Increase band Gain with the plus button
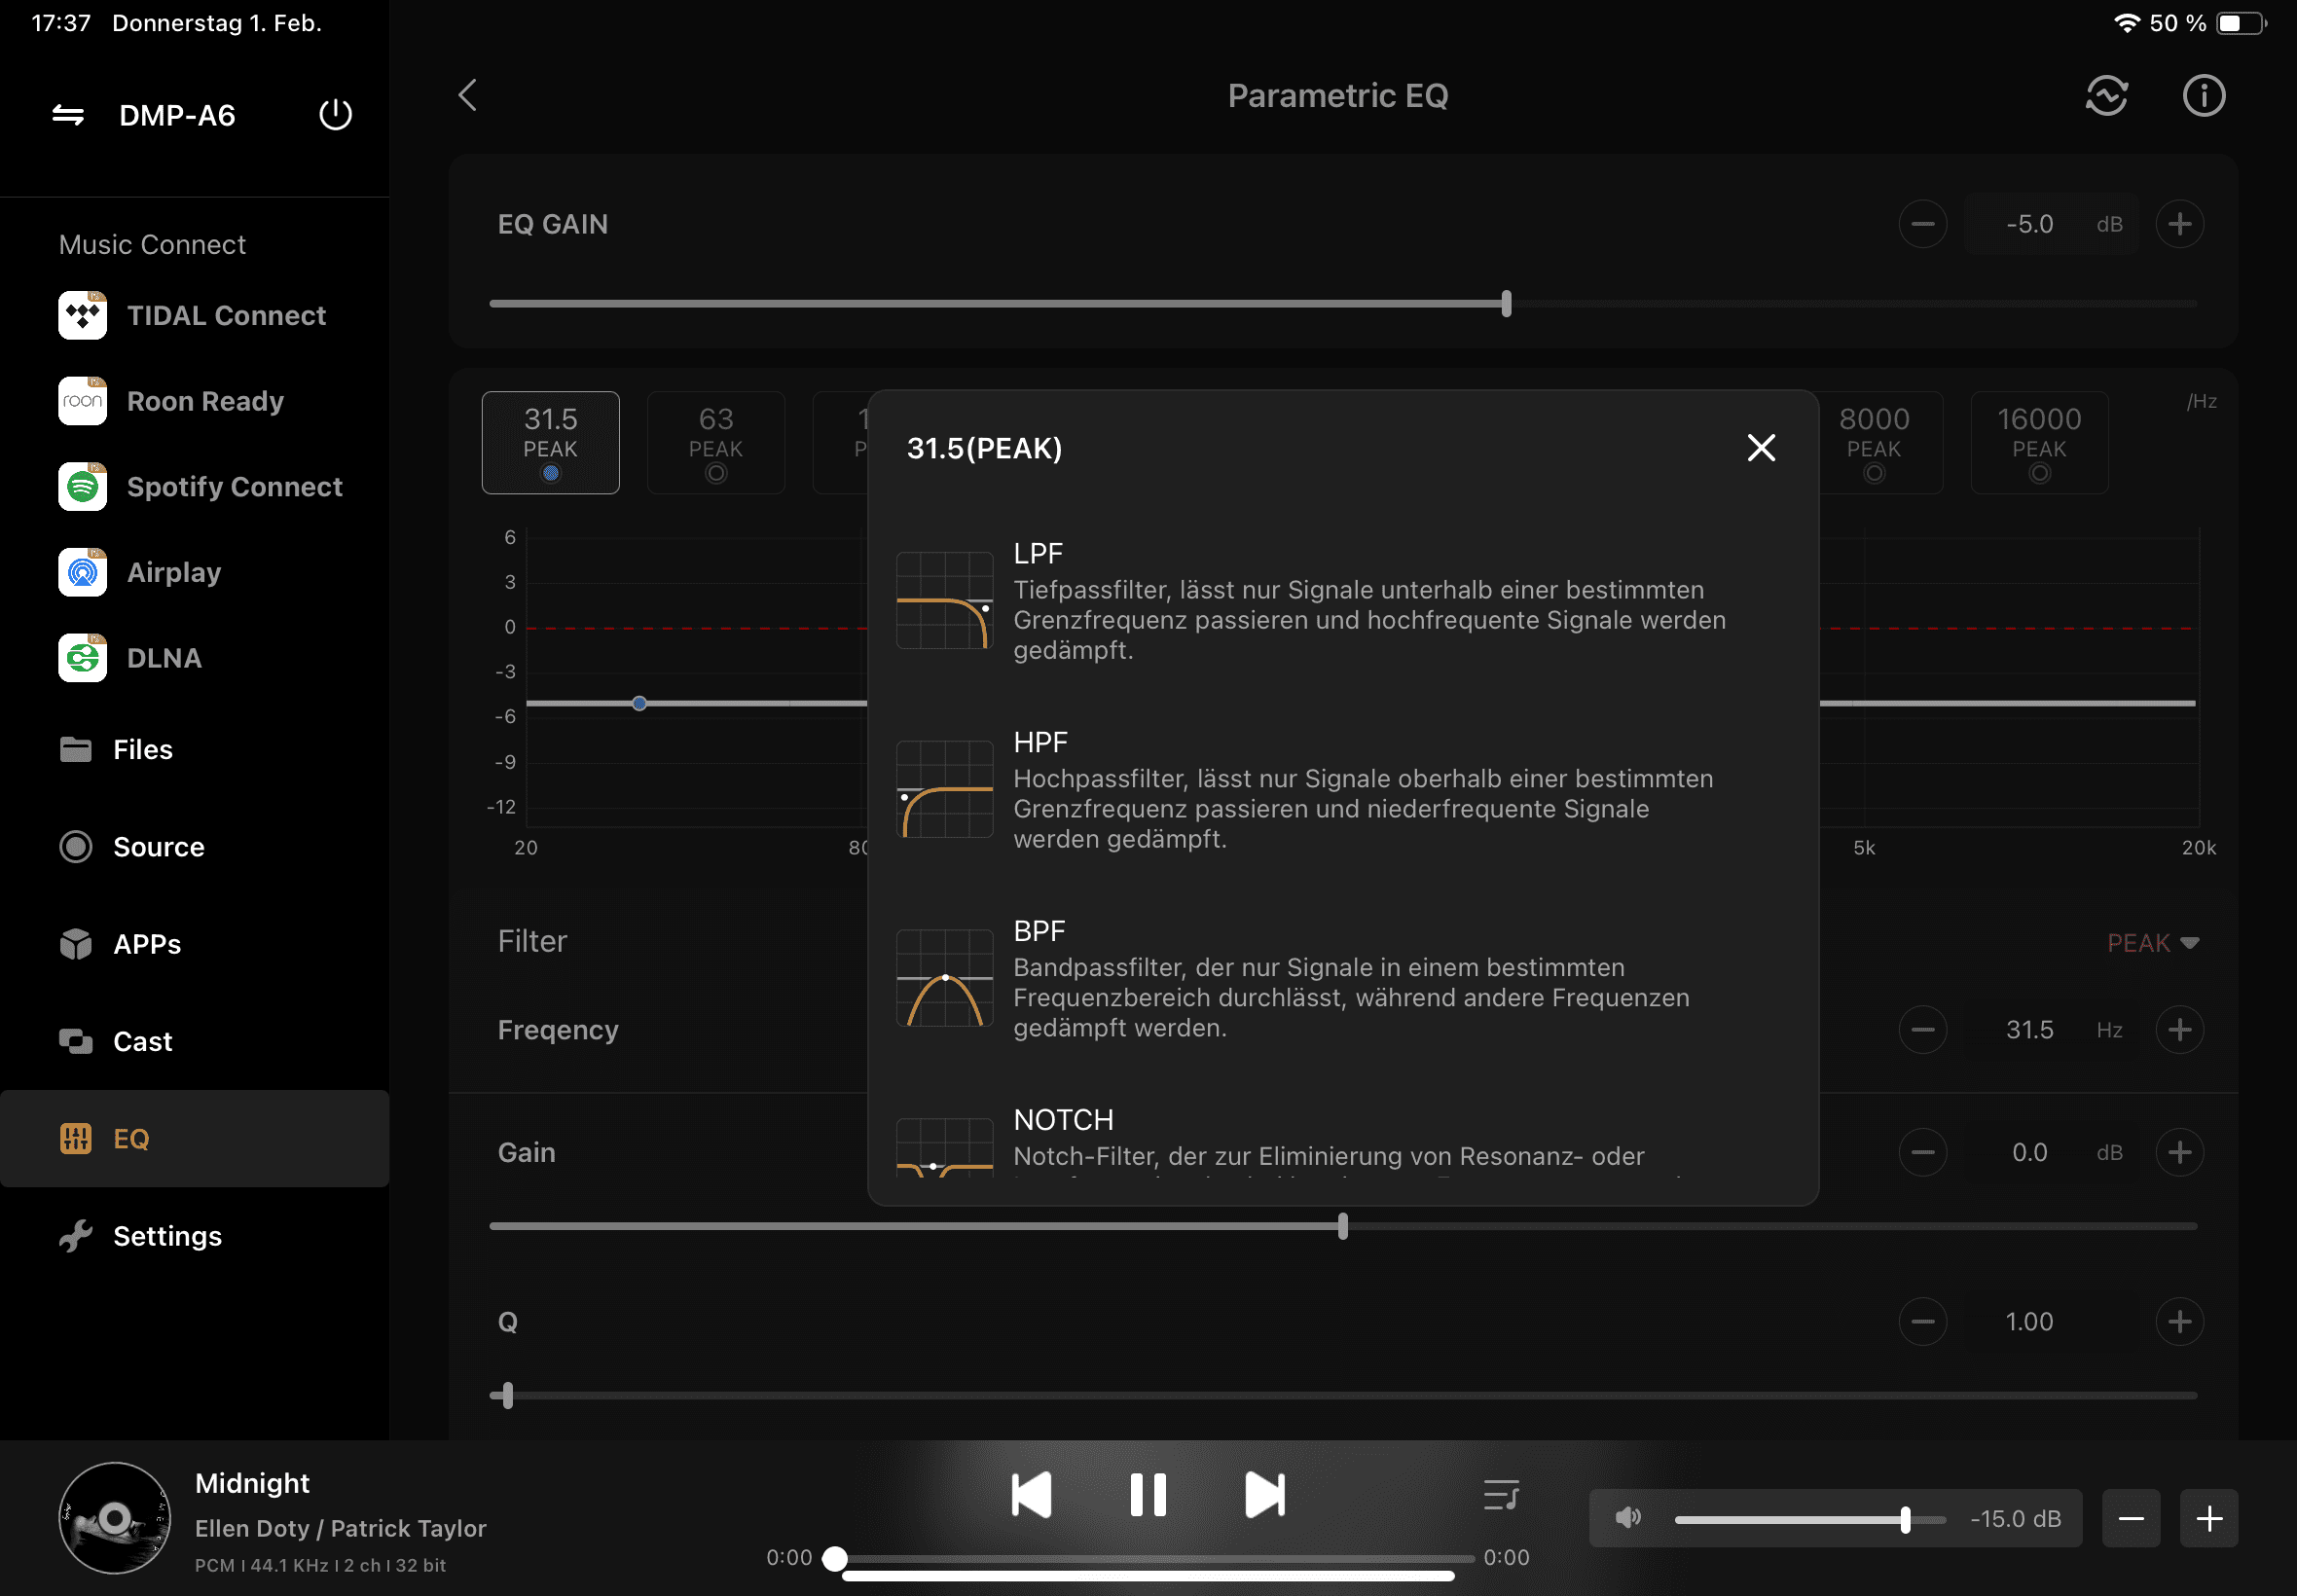Image resolution: width=2297 pixels, height=1596 pixels. tap(2179, 1153)
